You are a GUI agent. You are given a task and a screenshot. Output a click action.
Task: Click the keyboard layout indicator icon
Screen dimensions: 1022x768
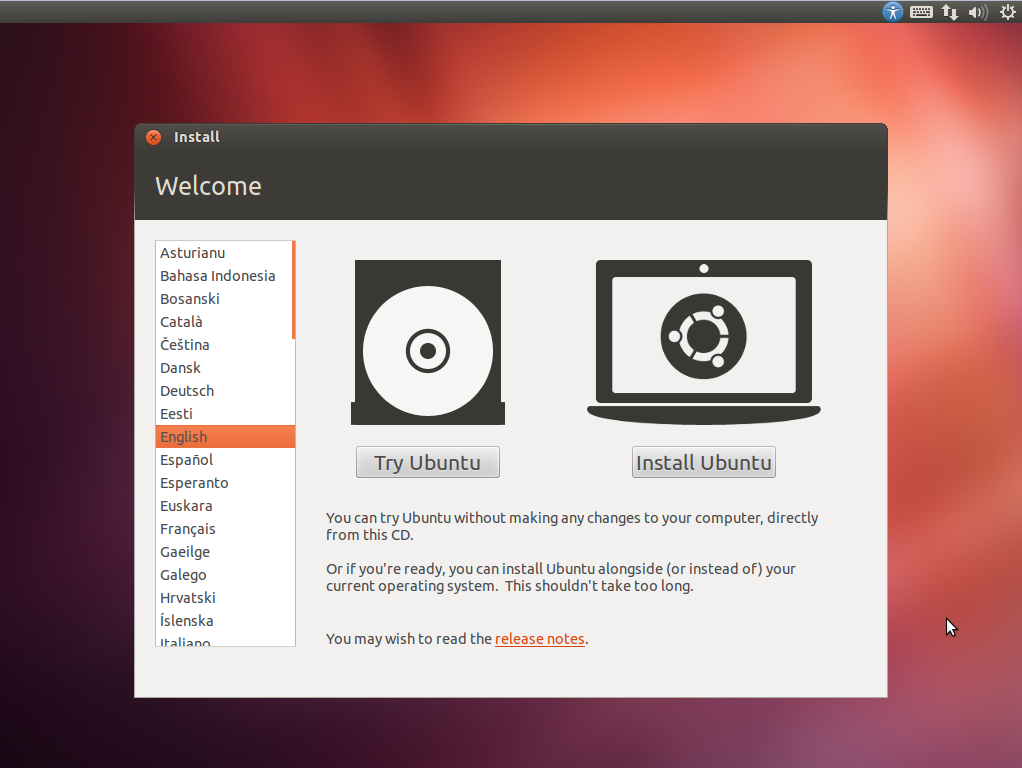pyautogui.click(x=920, y=12)
